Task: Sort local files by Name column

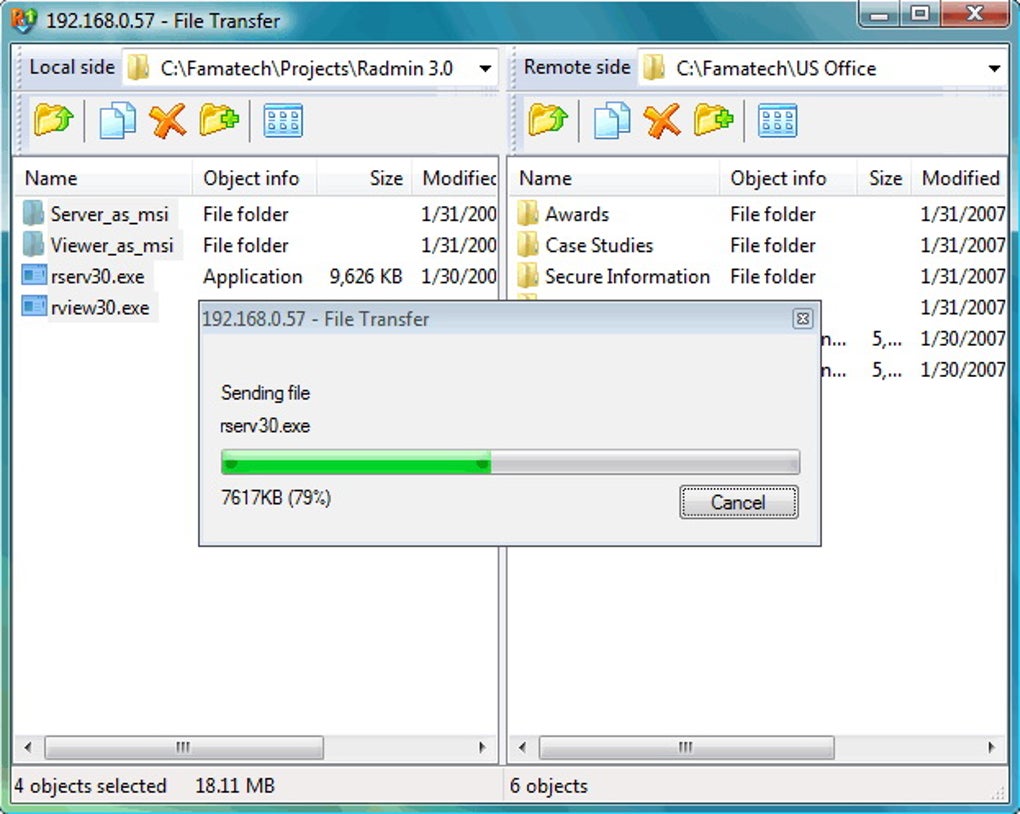Action: point(103,178)
